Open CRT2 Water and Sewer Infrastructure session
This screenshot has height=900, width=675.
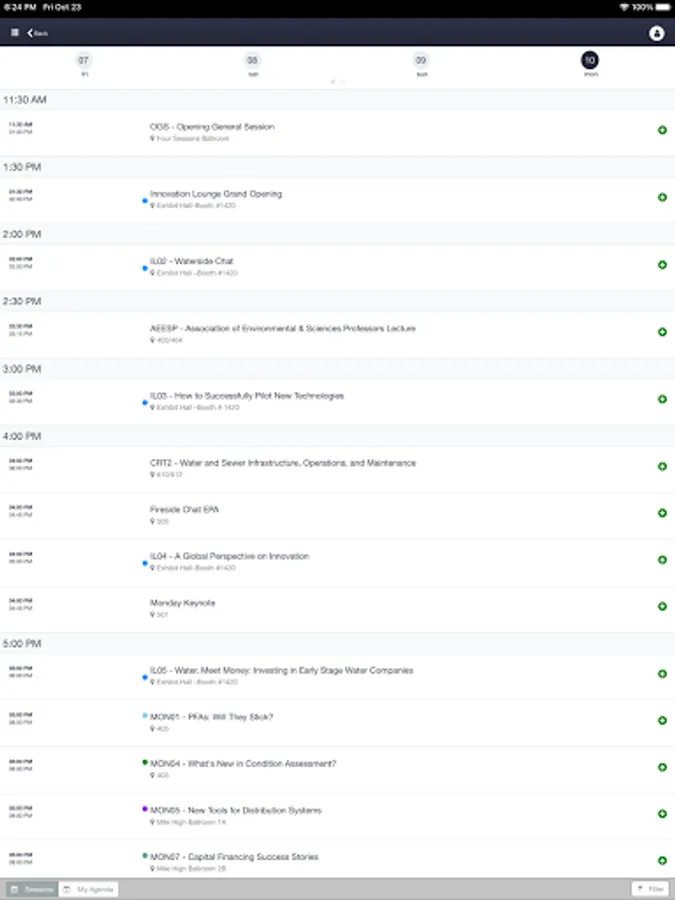pyautogui.click(x=283, y=463)
